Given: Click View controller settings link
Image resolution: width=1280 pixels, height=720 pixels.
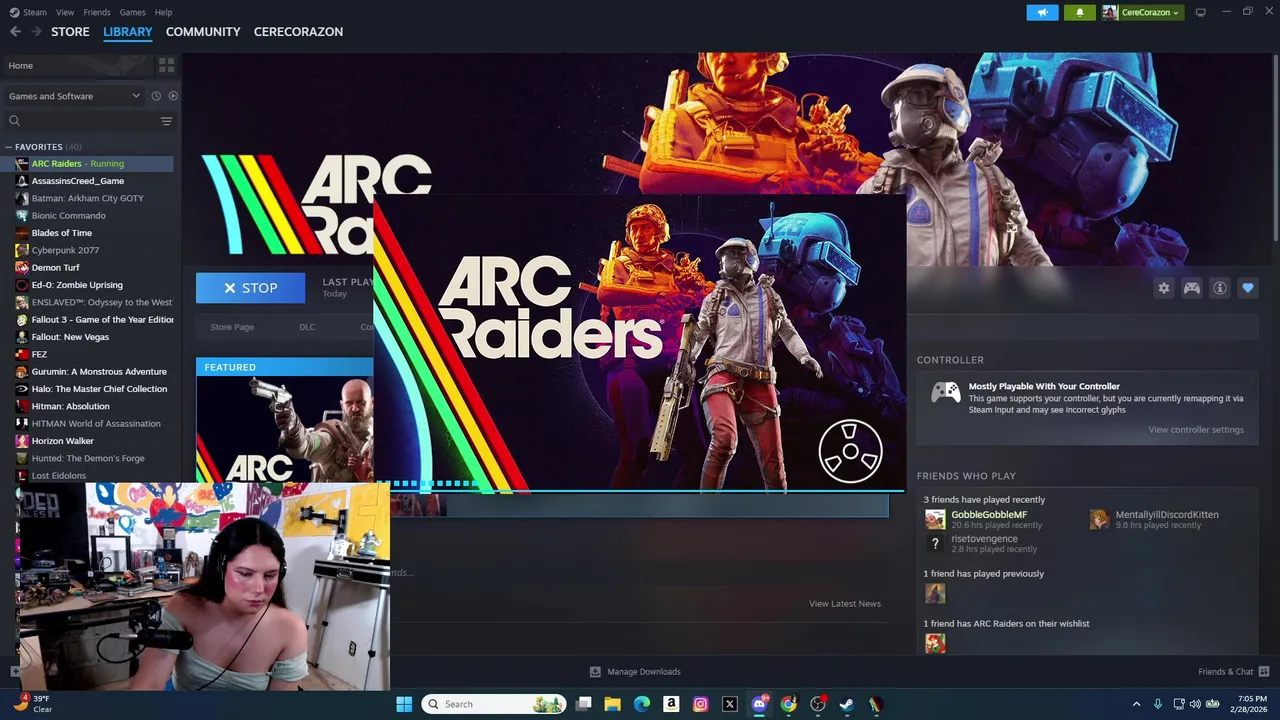Looking at the screenshot, I should pyautogui.click(x=1196, y=430).
